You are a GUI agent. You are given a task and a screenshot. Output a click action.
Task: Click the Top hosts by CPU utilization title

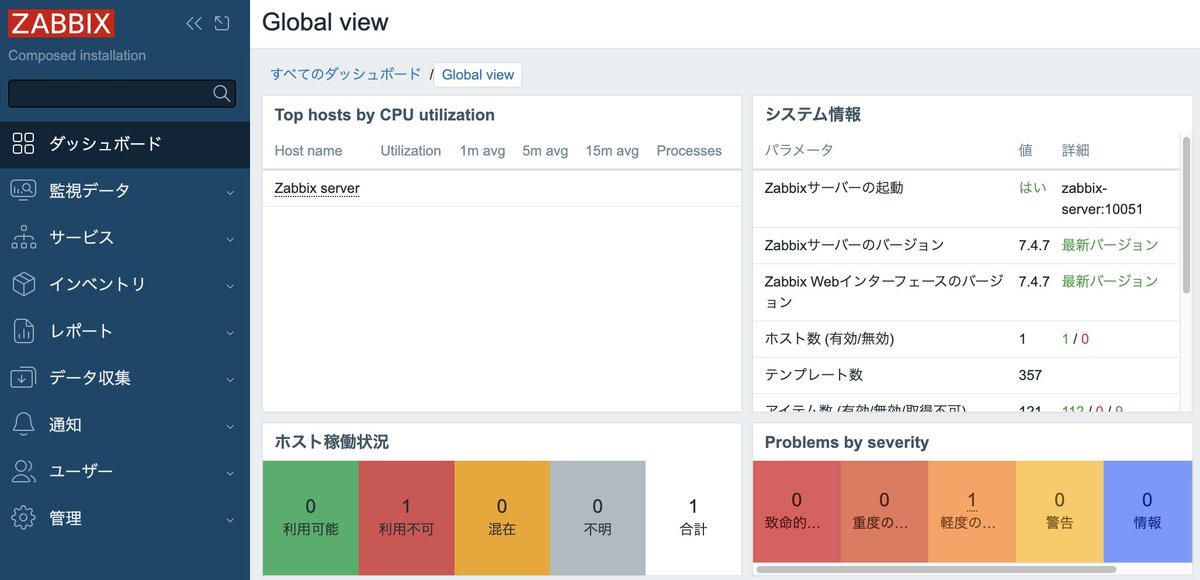pos(385,115)
